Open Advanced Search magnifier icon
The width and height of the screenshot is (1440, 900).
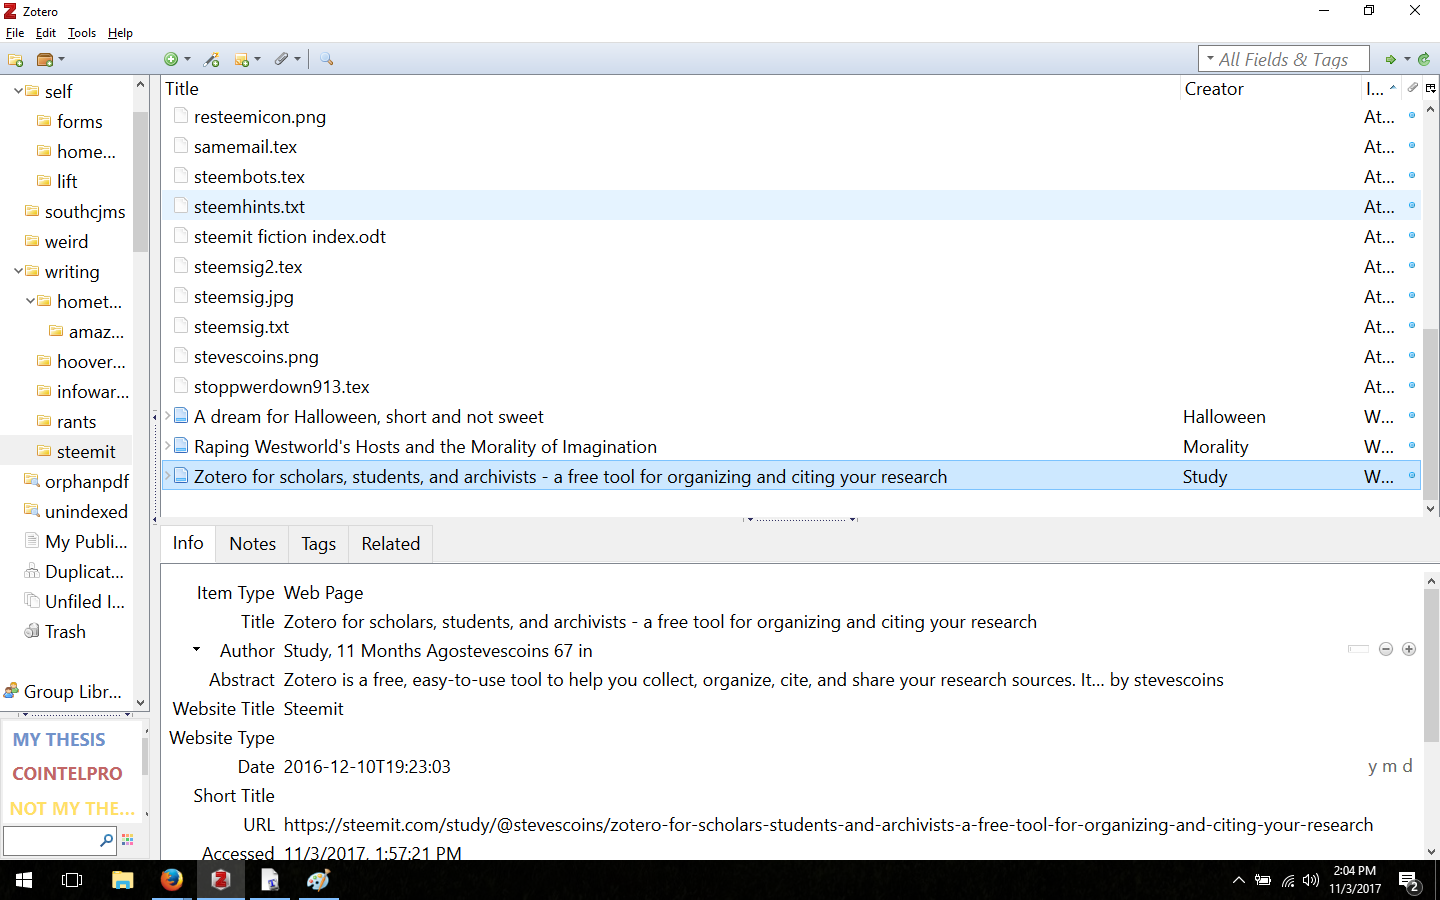click(x=326, y=60)
